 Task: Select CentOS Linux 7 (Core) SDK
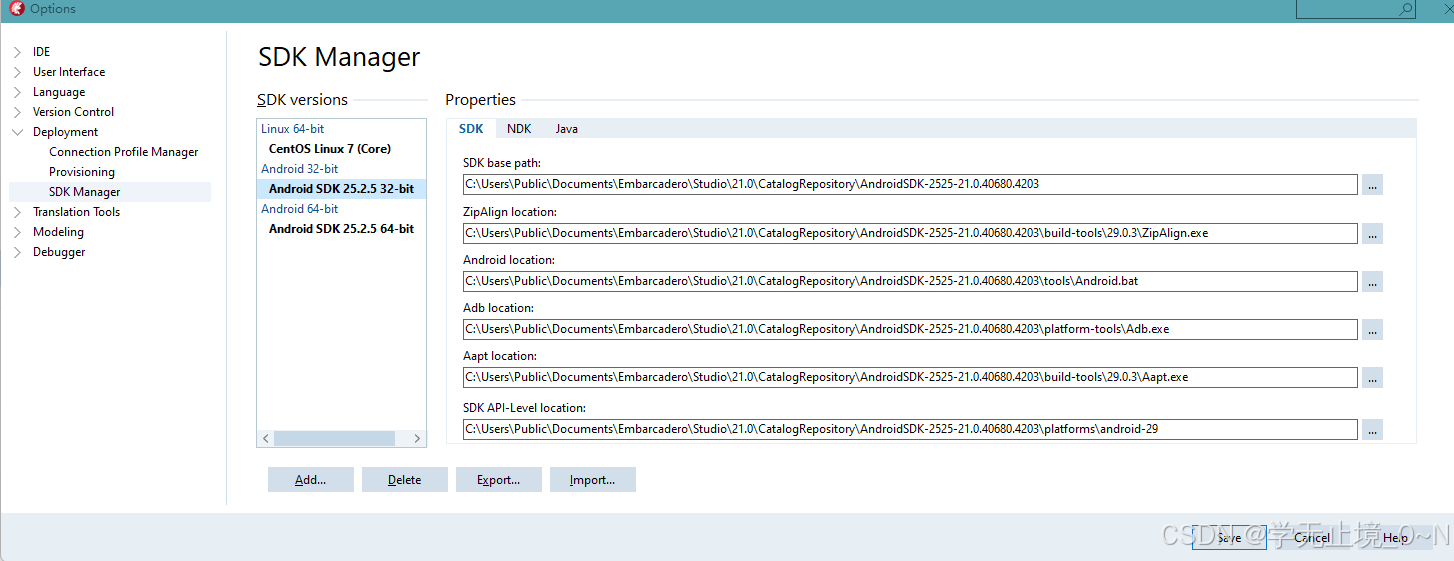330,149
